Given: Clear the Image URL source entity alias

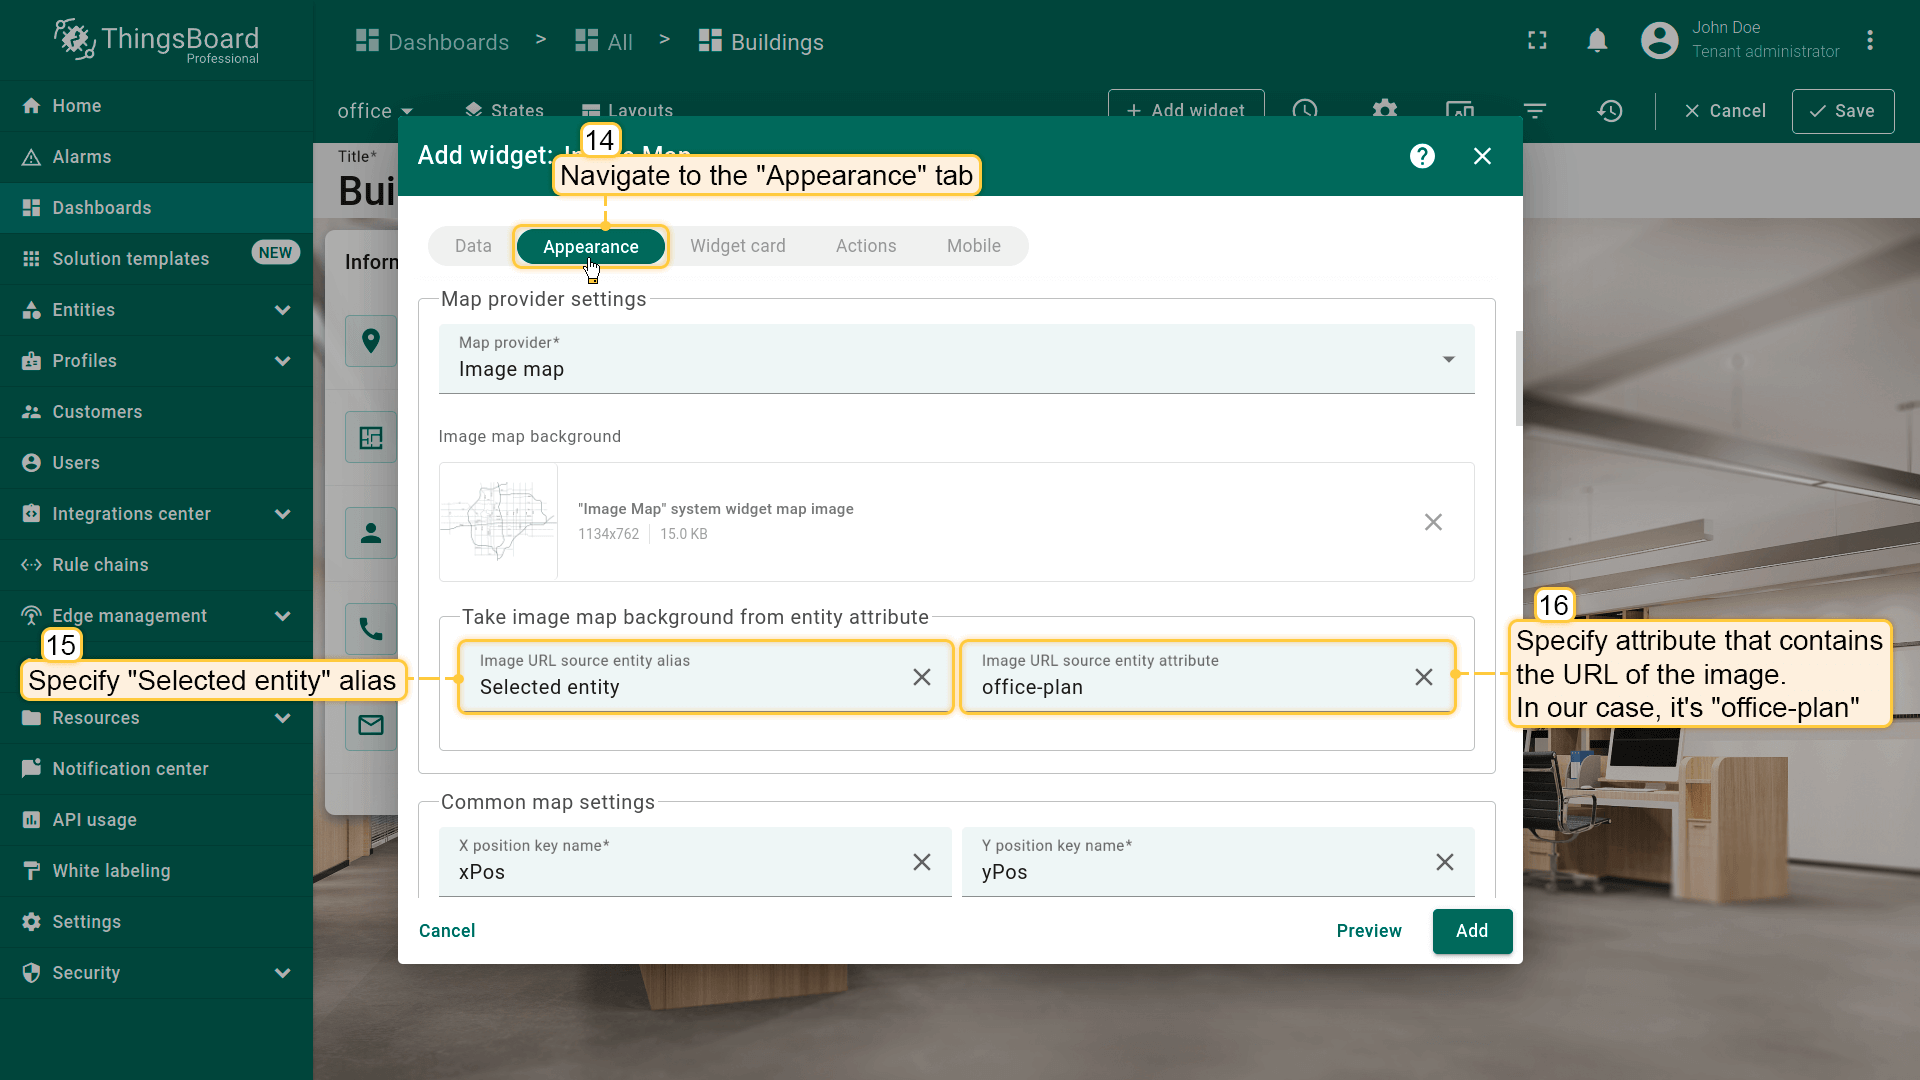Looking at the screenshot, I should 921,677.
